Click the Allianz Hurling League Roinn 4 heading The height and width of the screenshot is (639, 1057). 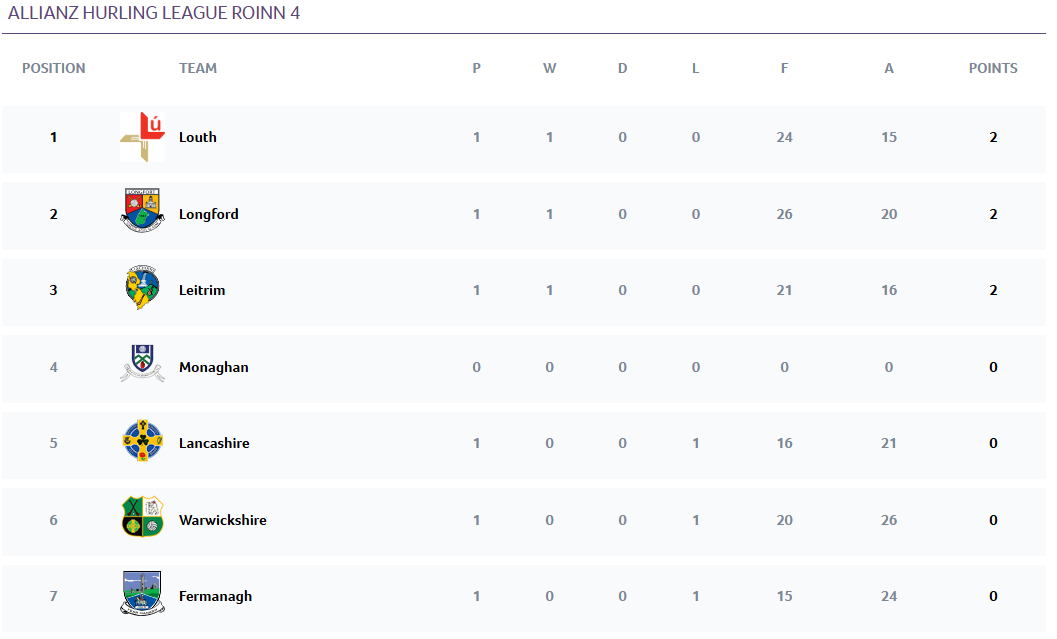click(154, 13)
